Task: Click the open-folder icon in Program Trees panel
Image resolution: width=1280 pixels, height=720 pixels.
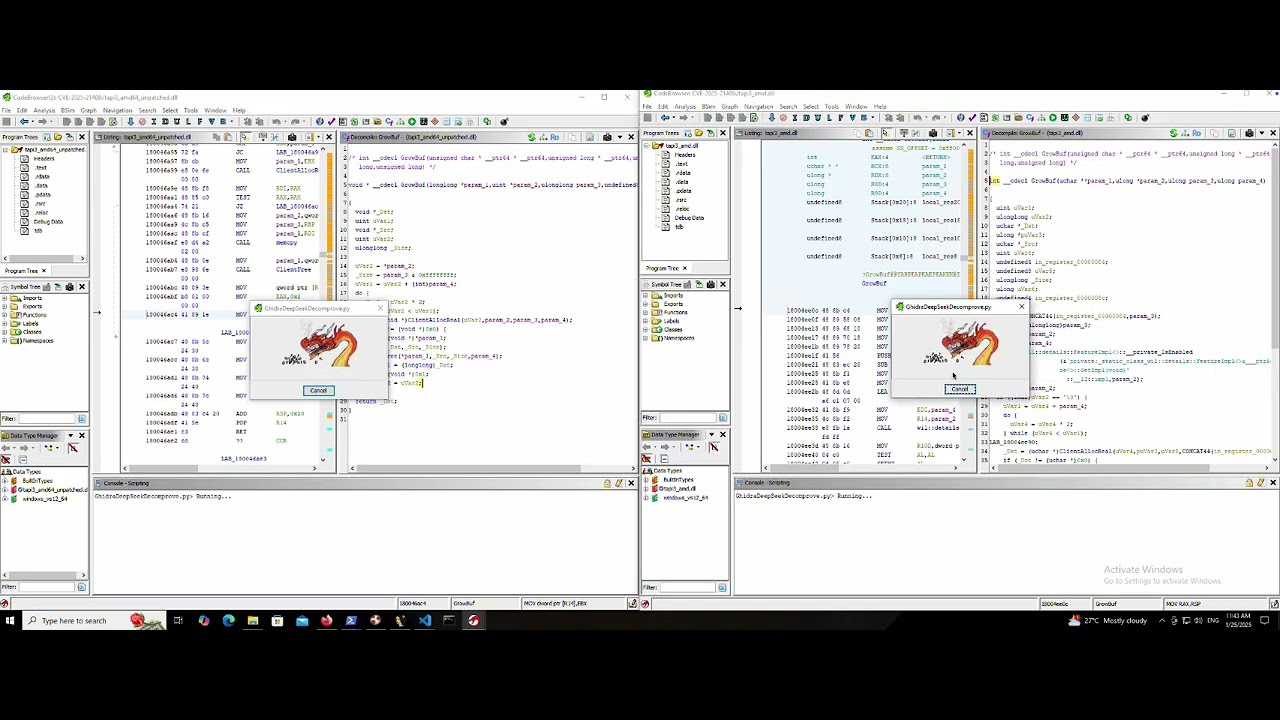Action: (58, 137)
